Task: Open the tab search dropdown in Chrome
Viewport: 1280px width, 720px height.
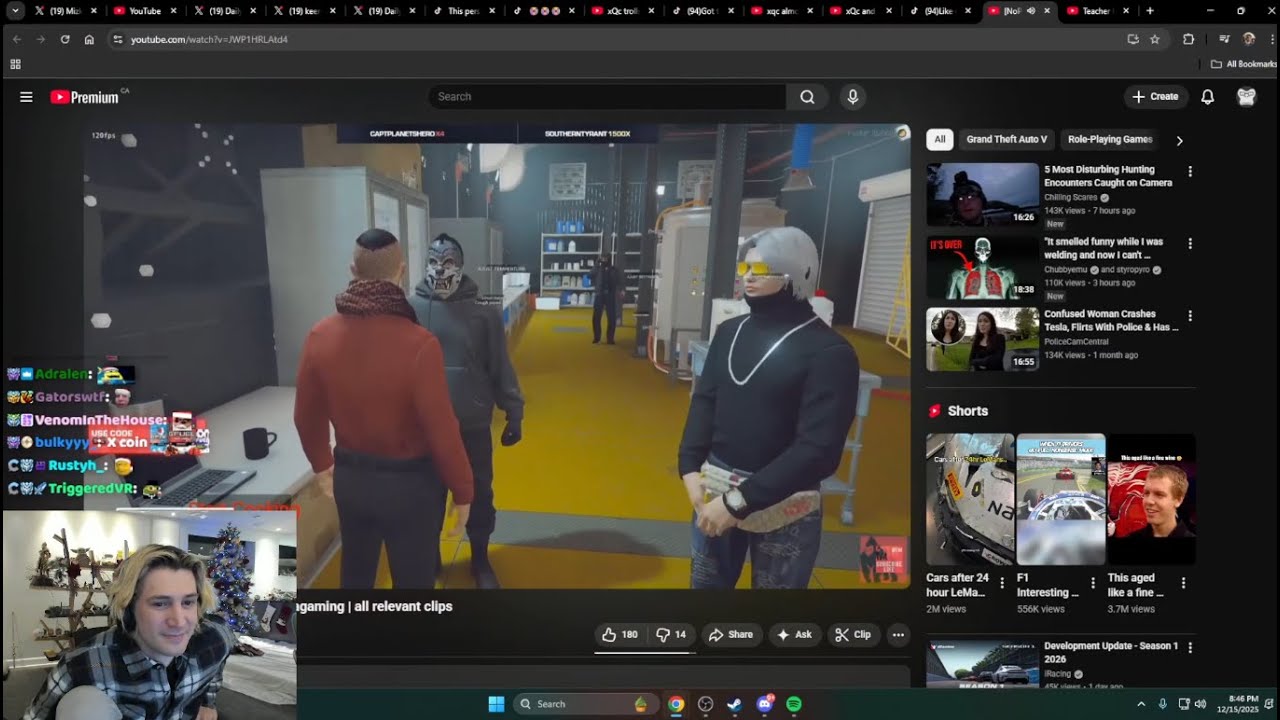Action: pos(15,11)
